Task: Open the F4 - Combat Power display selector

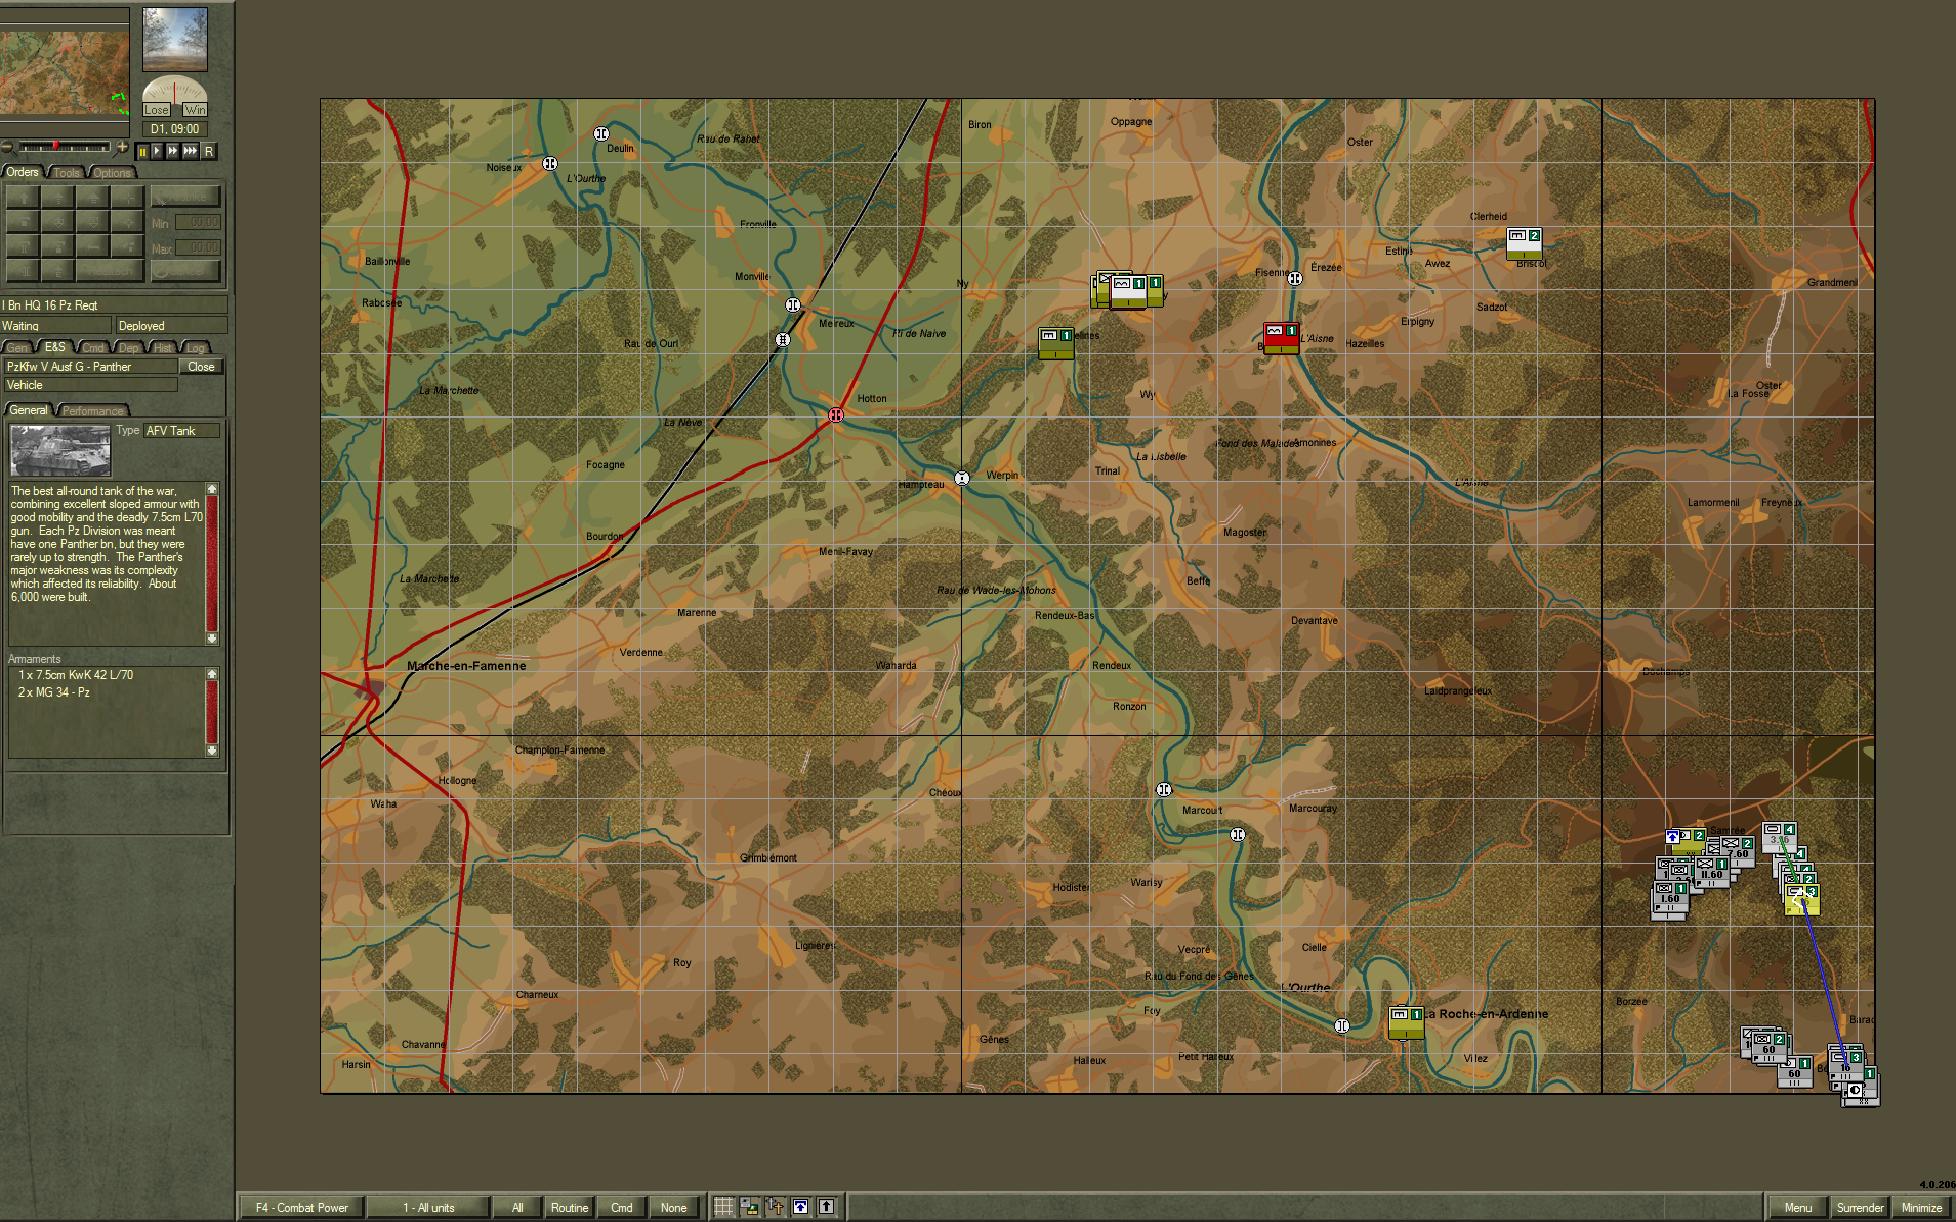Action: click(x=302, y=1207)
